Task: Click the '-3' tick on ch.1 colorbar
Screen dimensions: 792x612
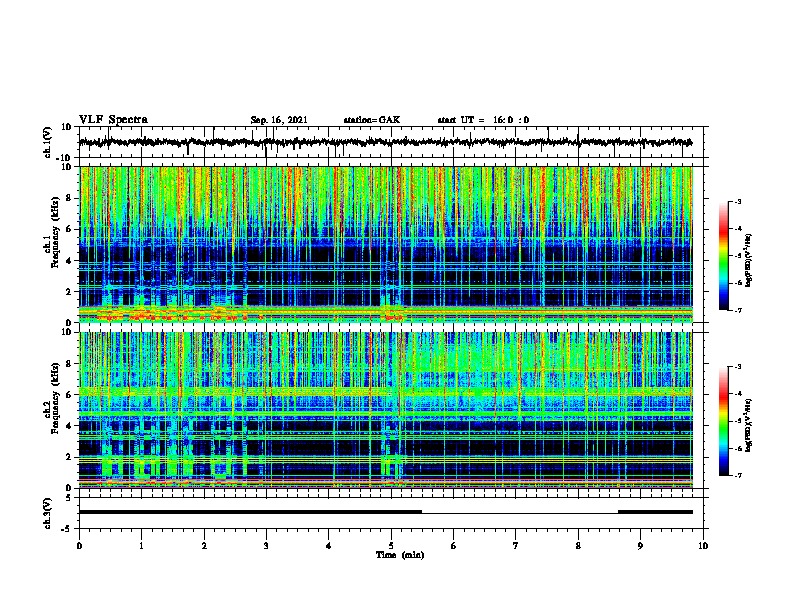Action: coord(737,201)
